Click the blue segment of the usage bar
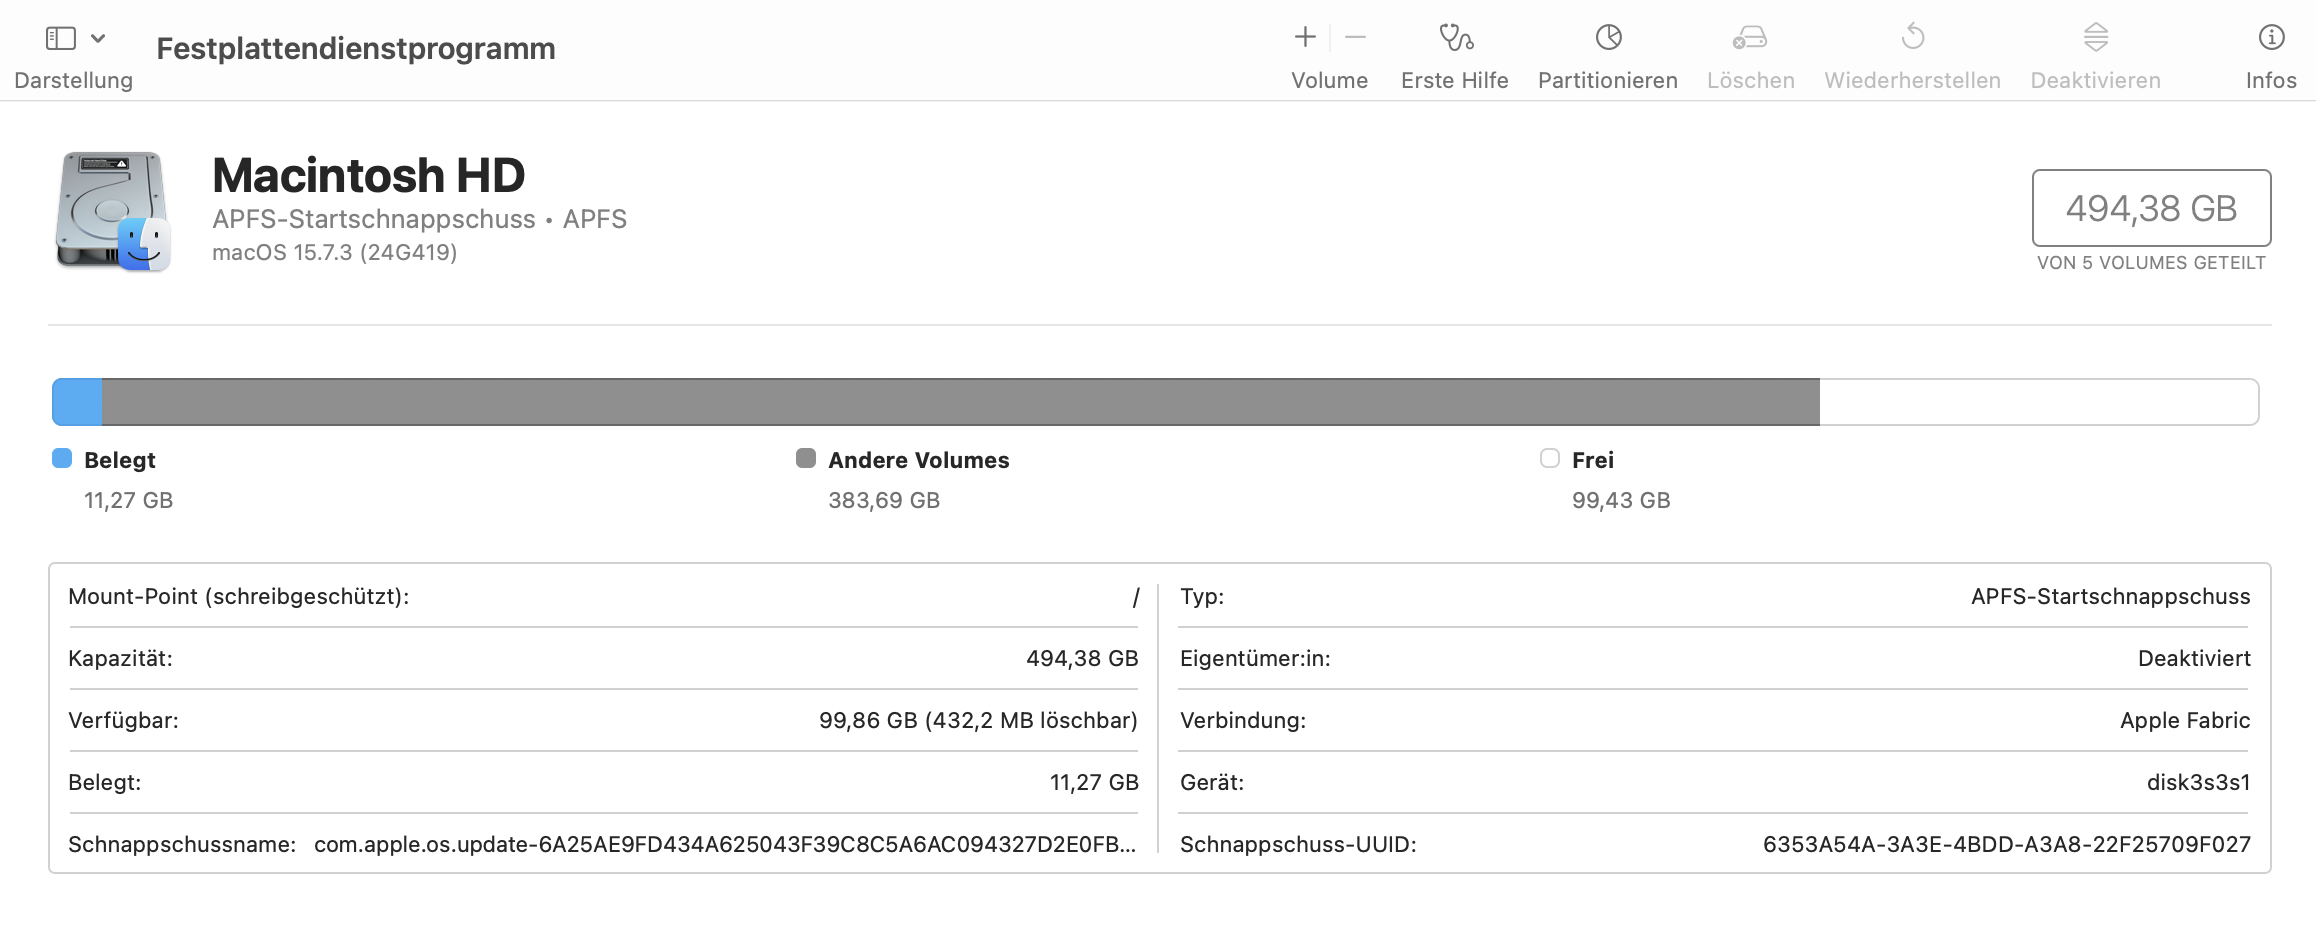The width and height of the screenshot is (2316, 932). point(77,402)
